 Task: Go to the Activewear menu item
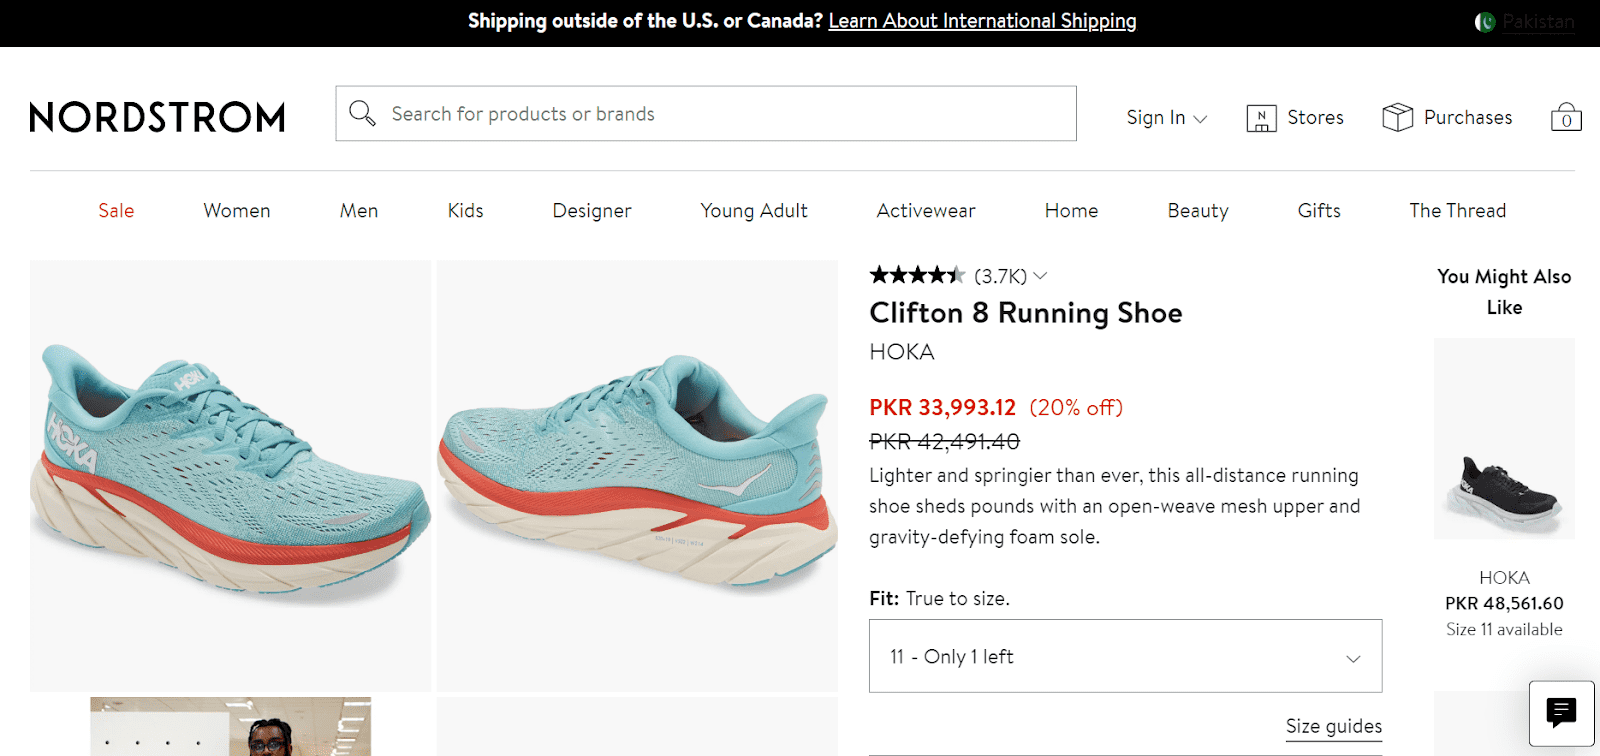coord(925,210)
